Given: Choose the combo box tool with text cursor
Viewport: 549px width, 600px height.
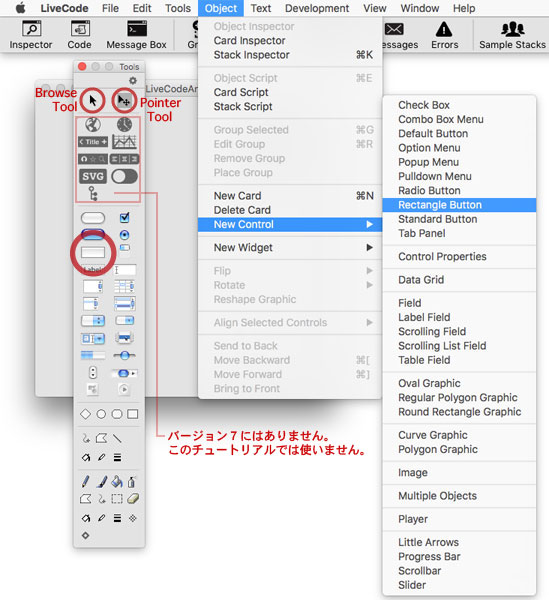Looking at the screenshot, I should pyautogui.click(x=93, y=338).
